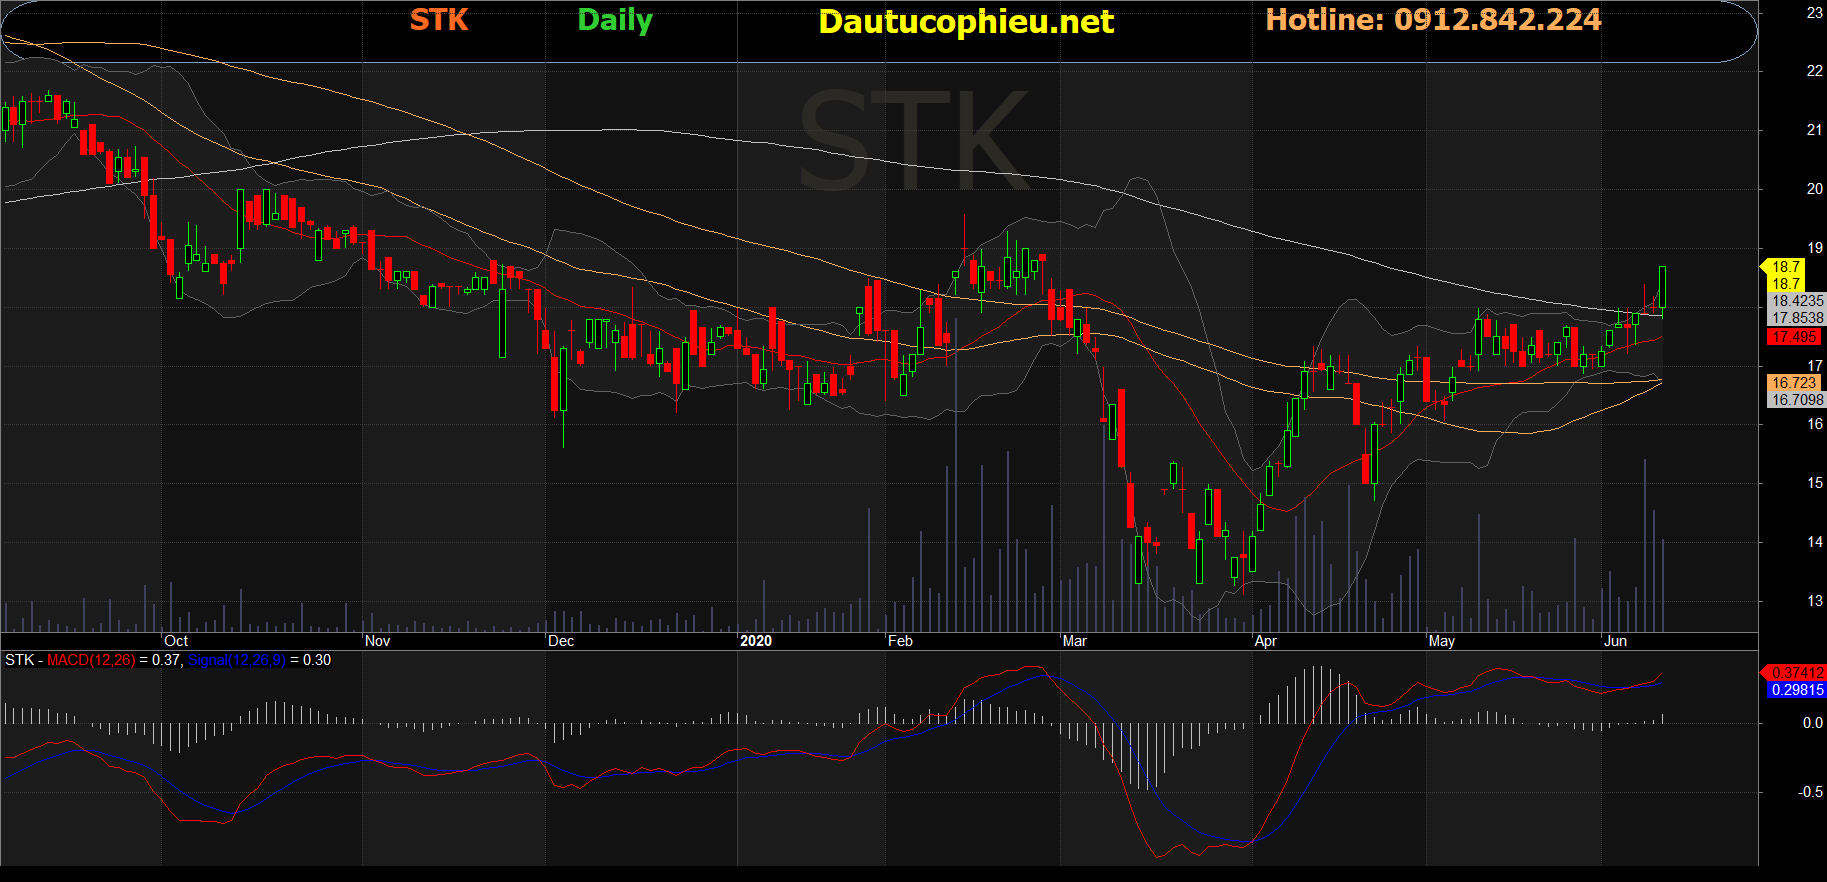Viewport: 1827px width, 882px height.
Task: Select the blue Signal(12,26,9) indicator label
Action: point(237,660)
